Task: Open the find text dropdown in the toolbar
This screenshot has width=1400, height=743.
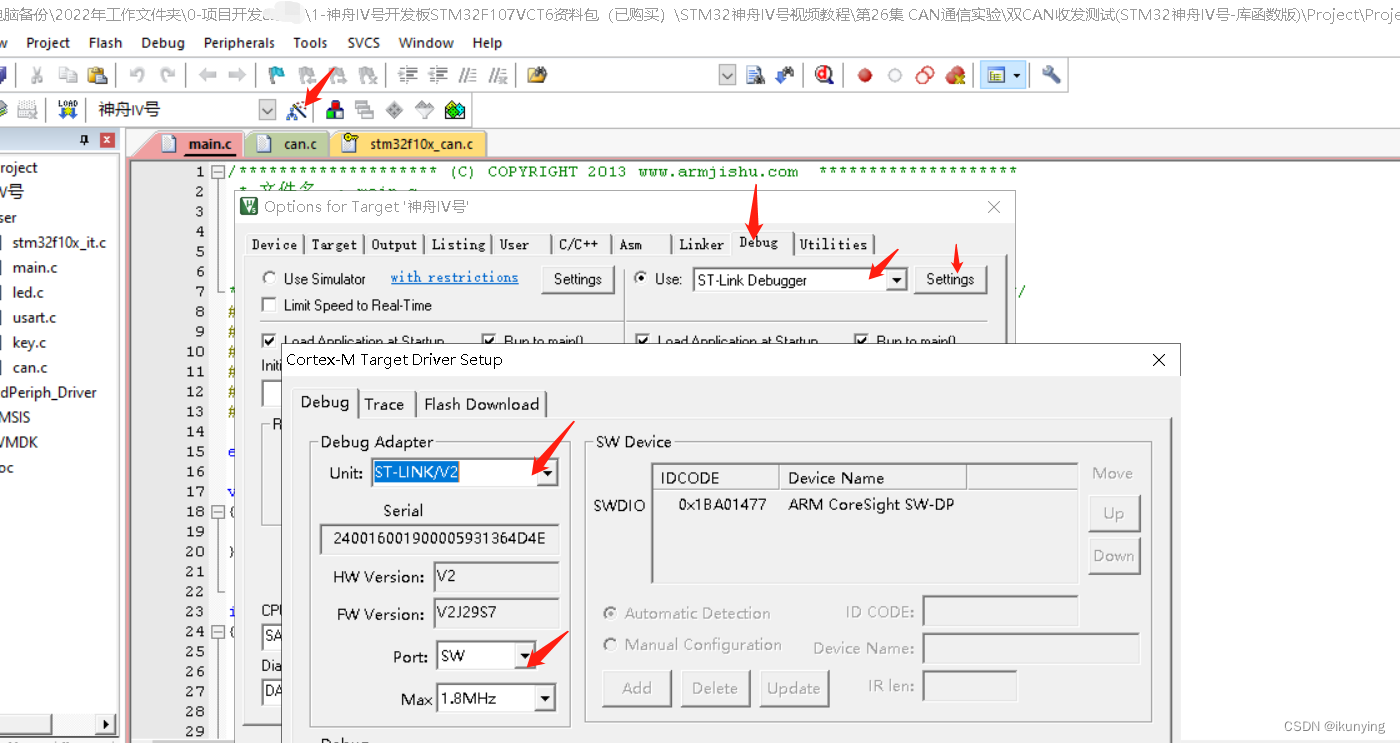Action: pyautogui.click(x=727, y=75)
